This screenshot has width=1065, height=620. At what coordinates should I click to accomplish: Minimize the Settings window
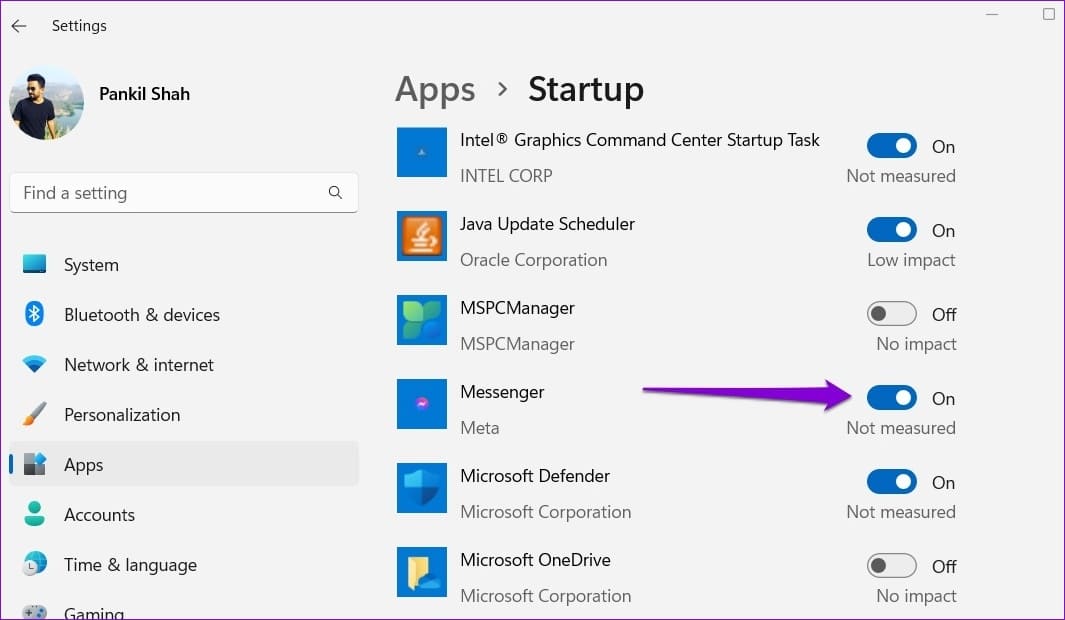tap(992, 14)
